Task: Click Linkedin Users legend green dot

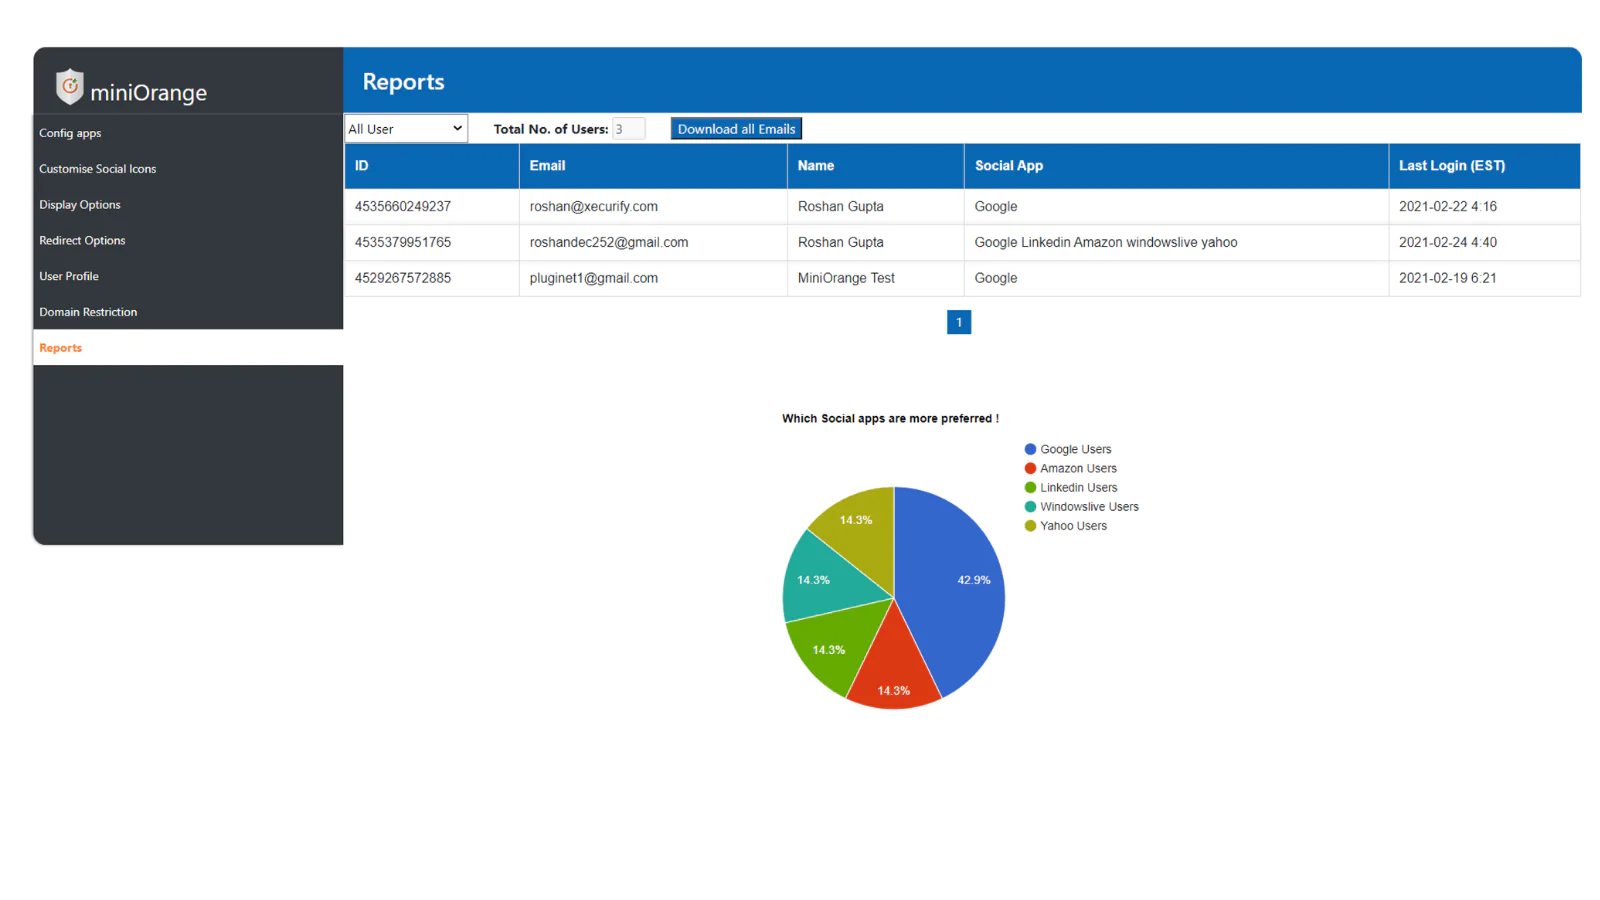Action: pos(1030,488)
